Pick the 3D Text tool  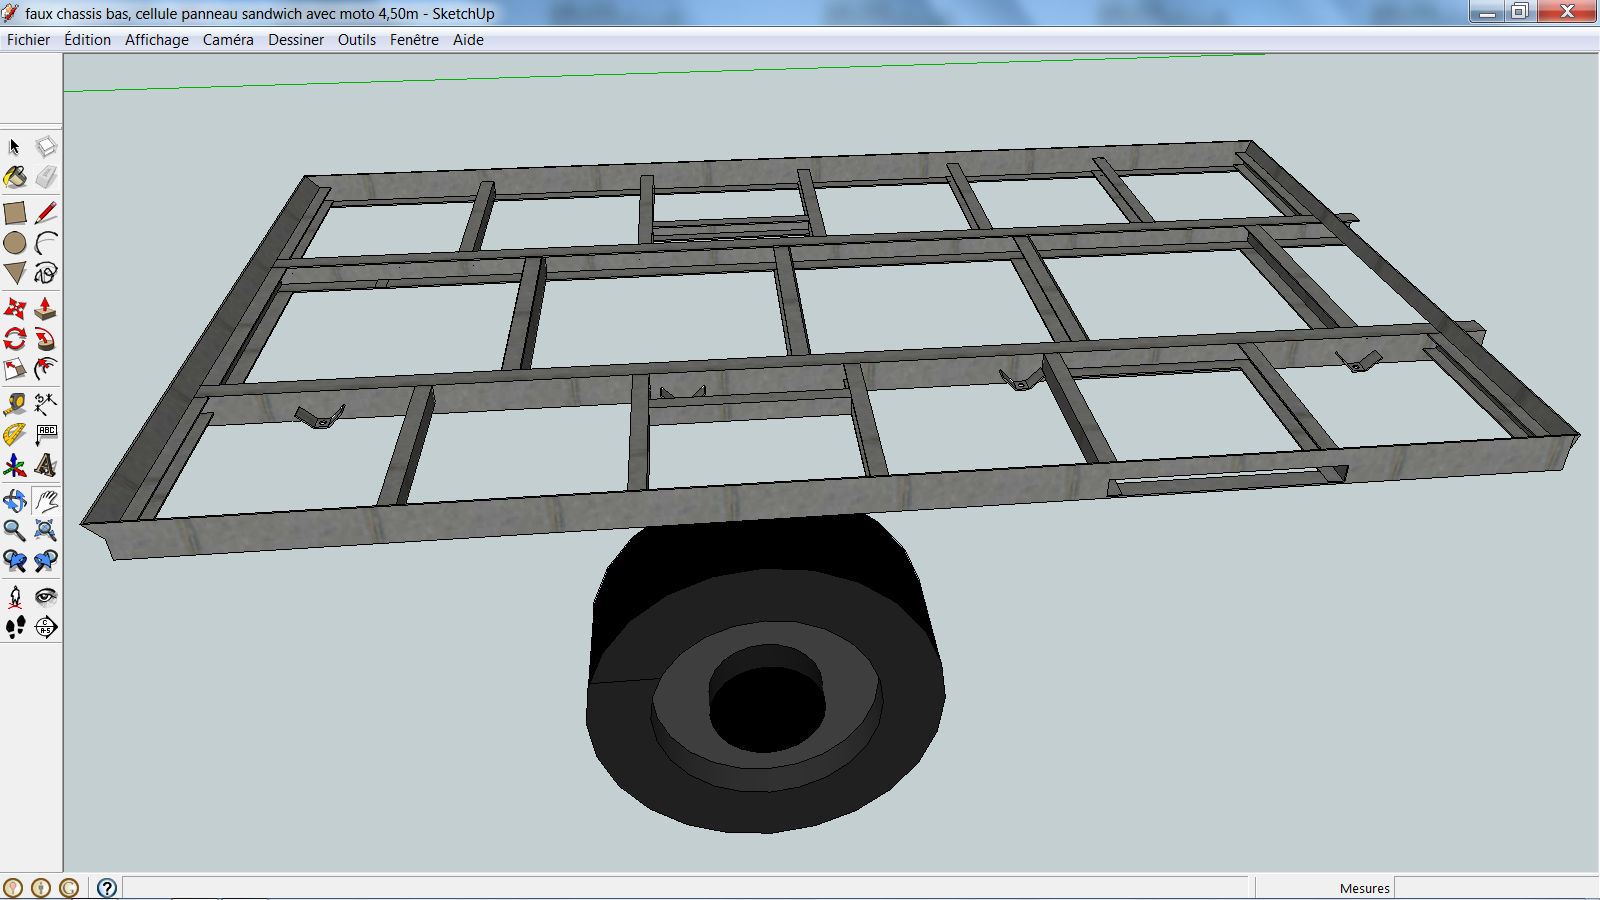pyautogui.click(x=45, y=466)
